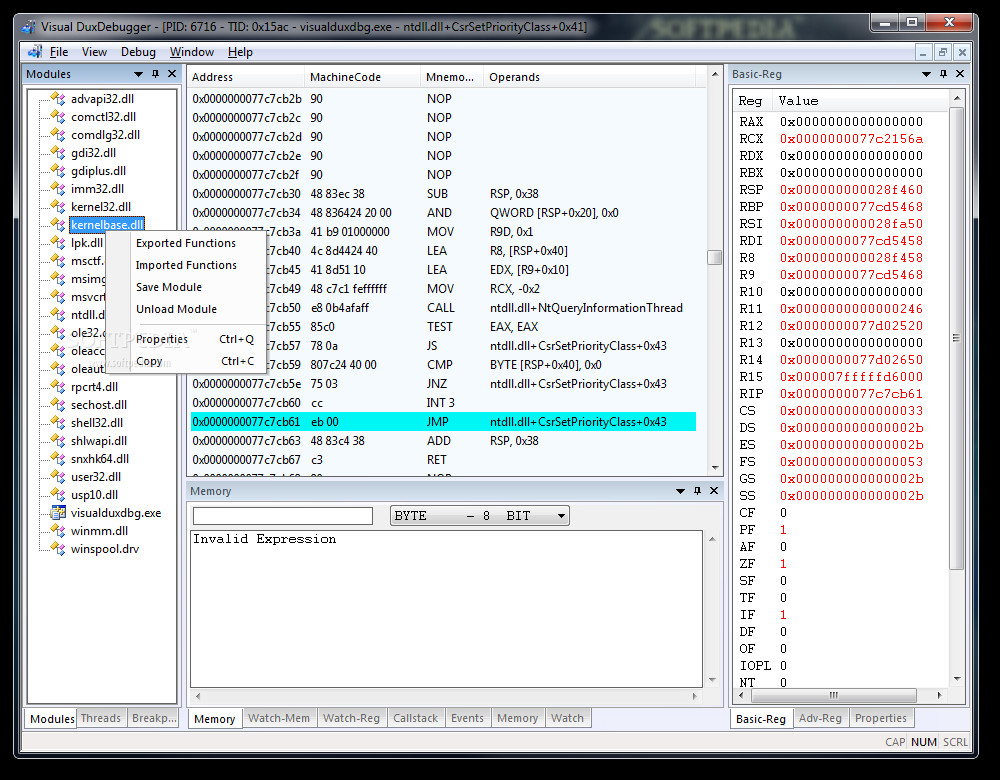The image size is (1000, 780).
Task: Switch to the Callstack tab
Action: point(415,718)
